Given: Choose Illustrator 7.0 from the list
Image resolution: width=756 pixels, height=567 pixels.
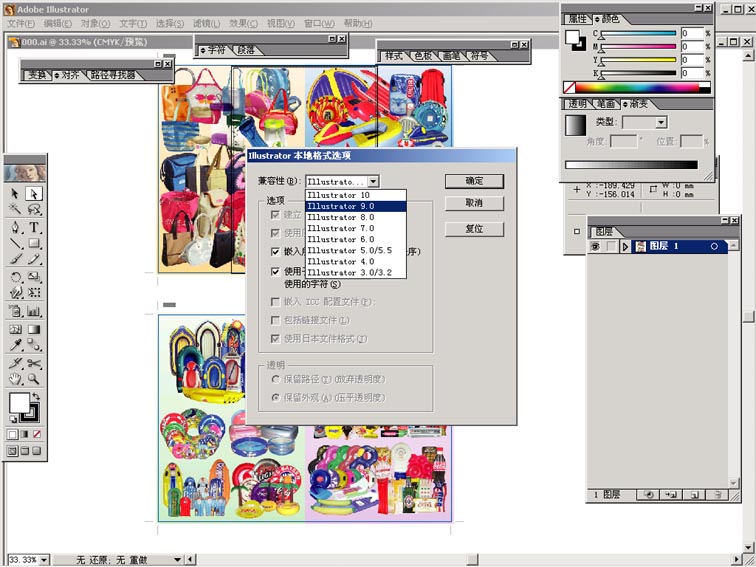Looking at the screenshot, I should tap(356, 229).
